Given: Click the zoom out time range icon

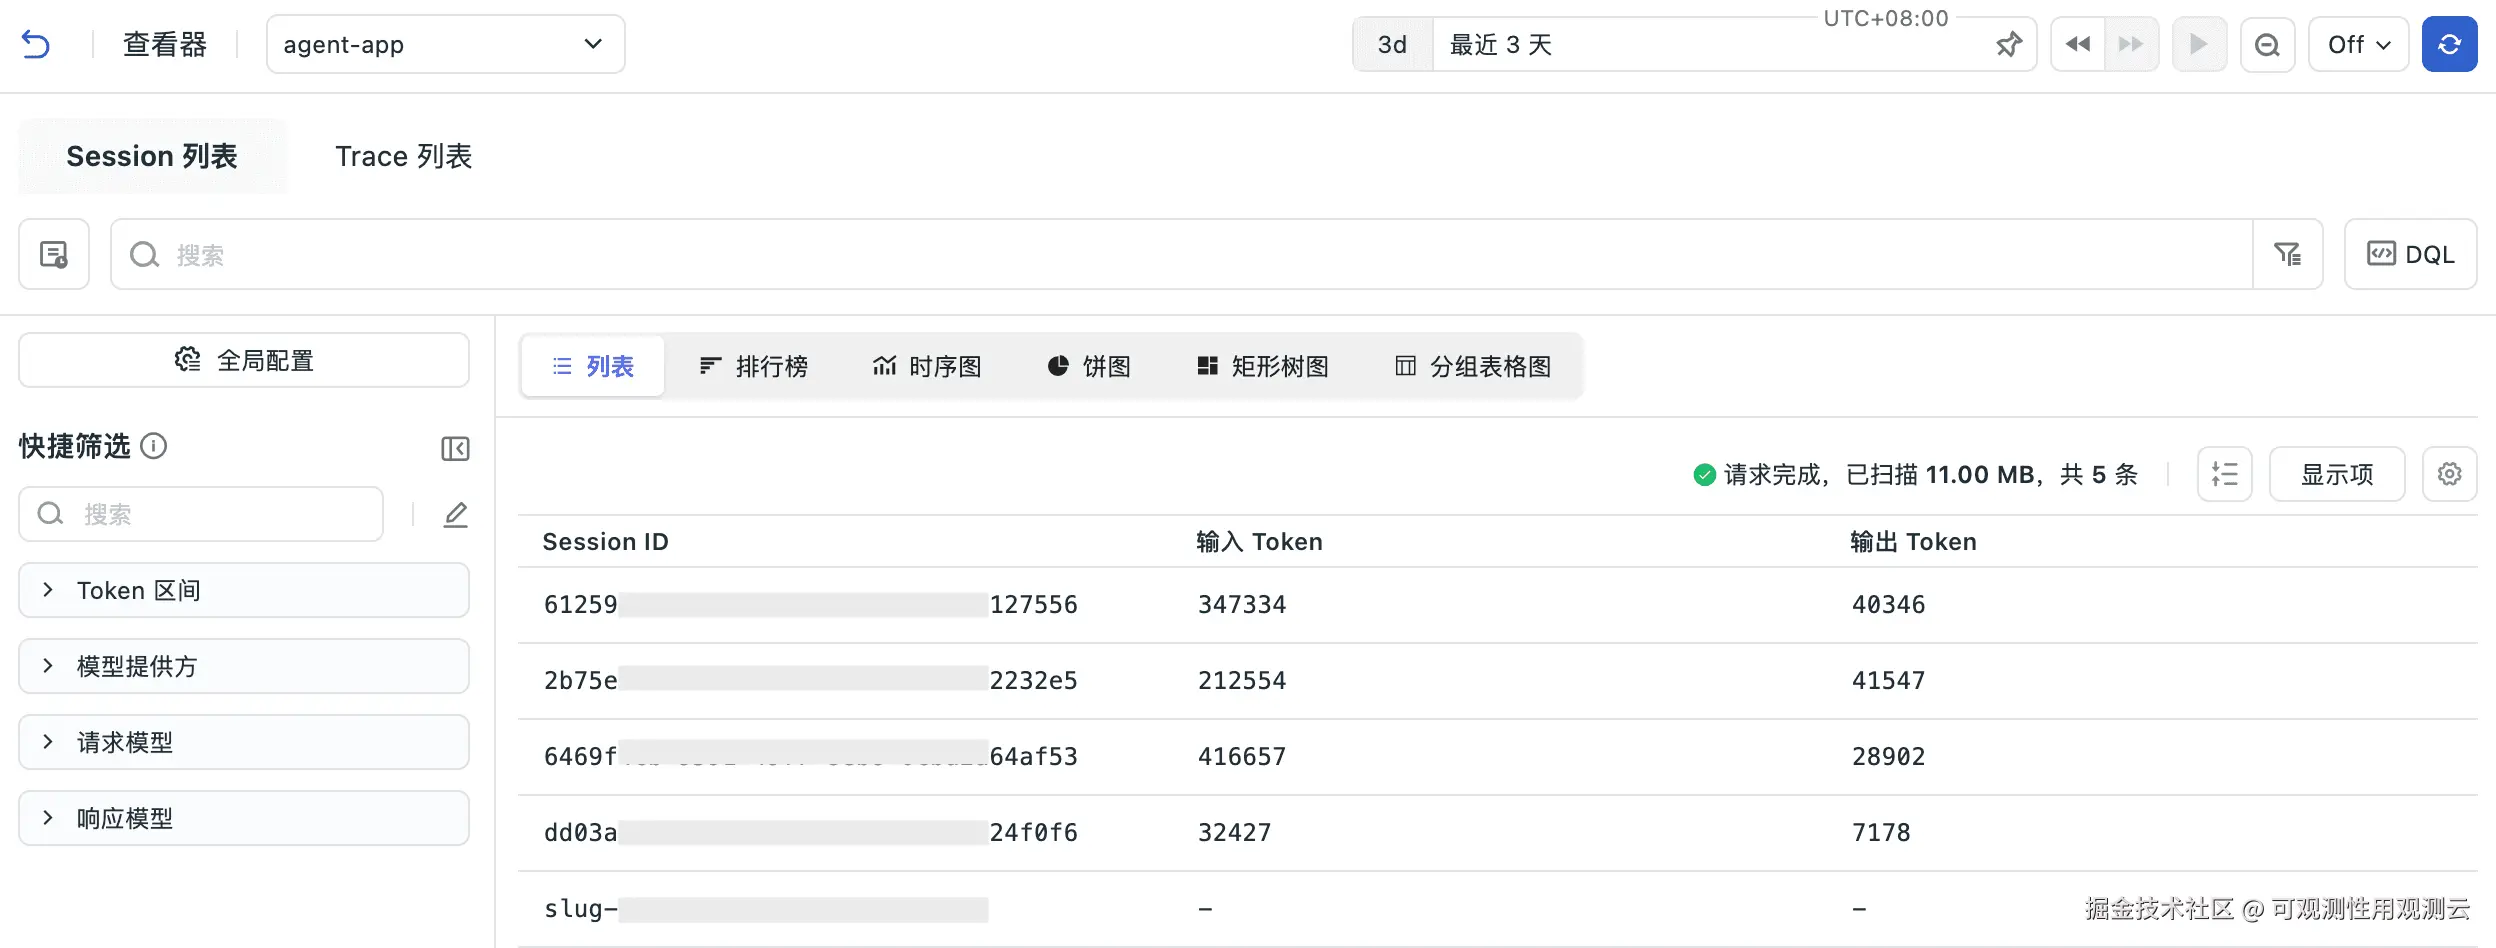Looking at the screenshot, I should point(2267,45).
